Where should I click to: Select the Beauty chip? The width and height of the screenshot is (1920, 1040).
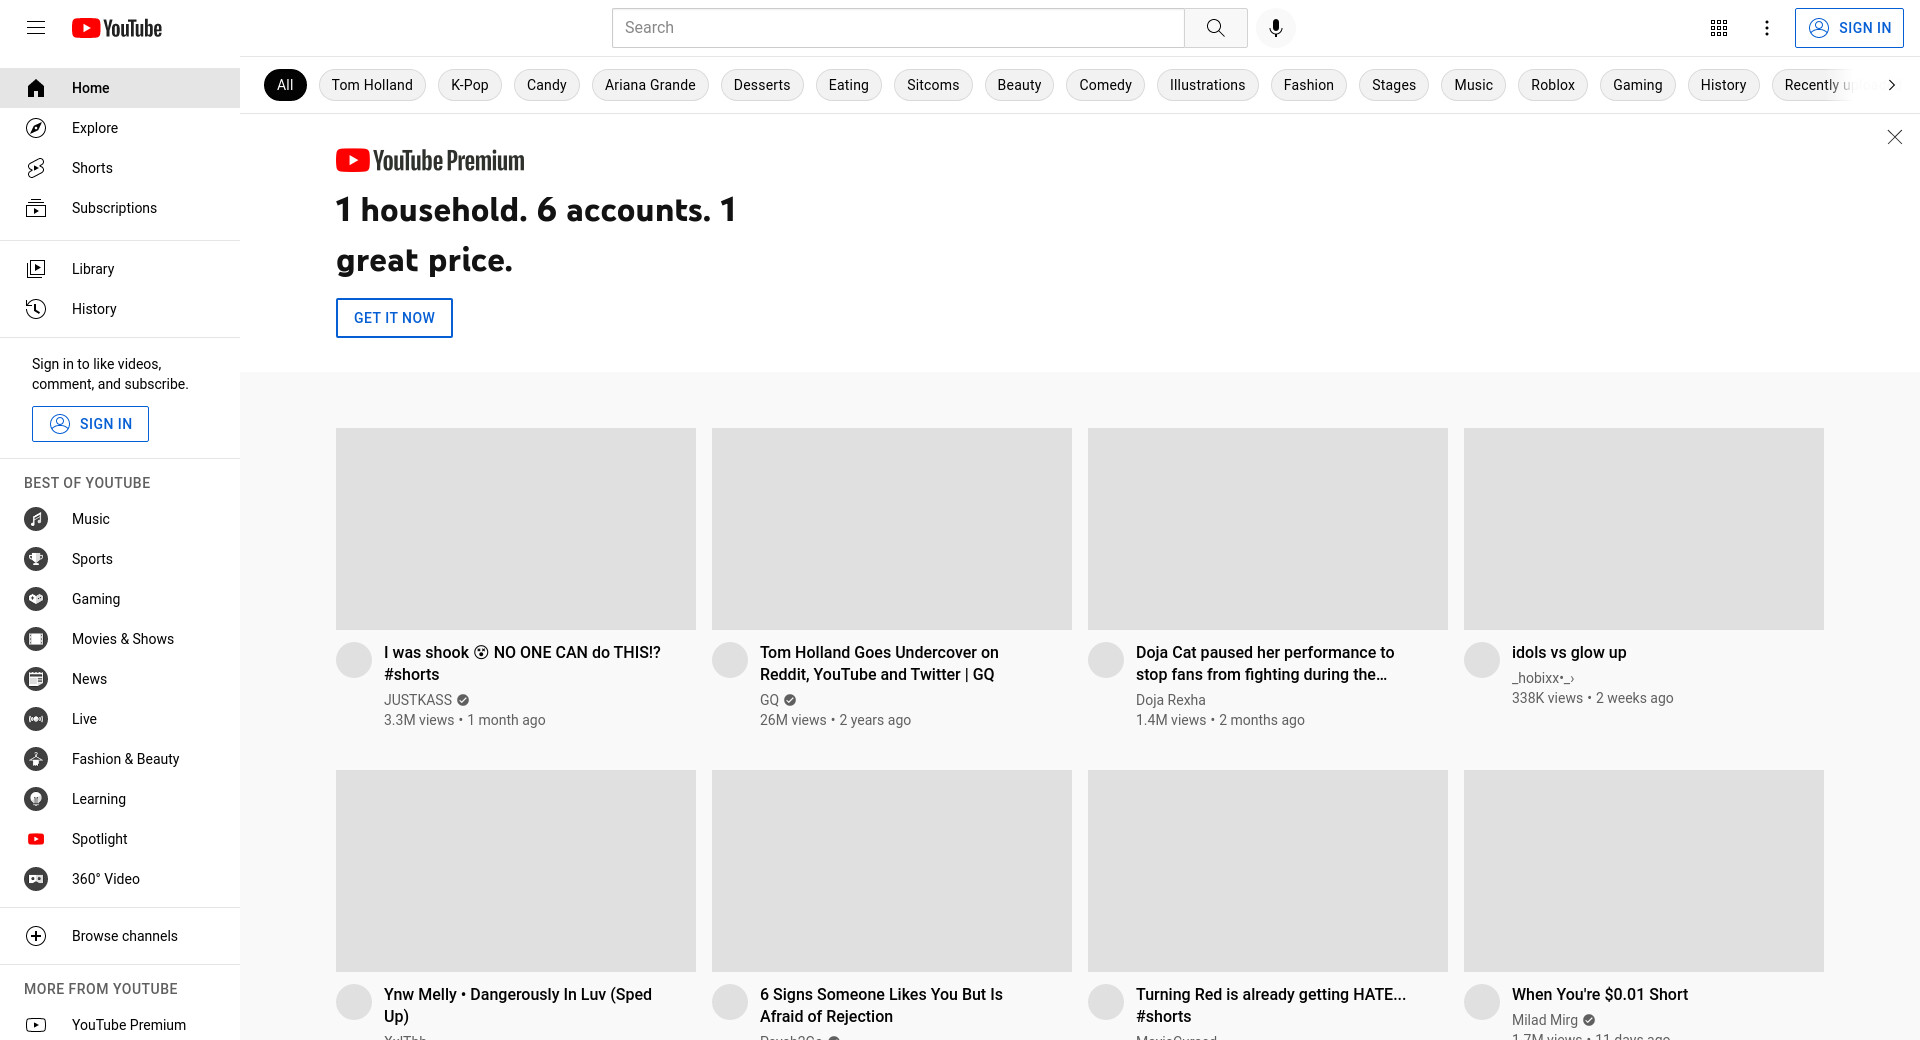tap(1019, 85)
